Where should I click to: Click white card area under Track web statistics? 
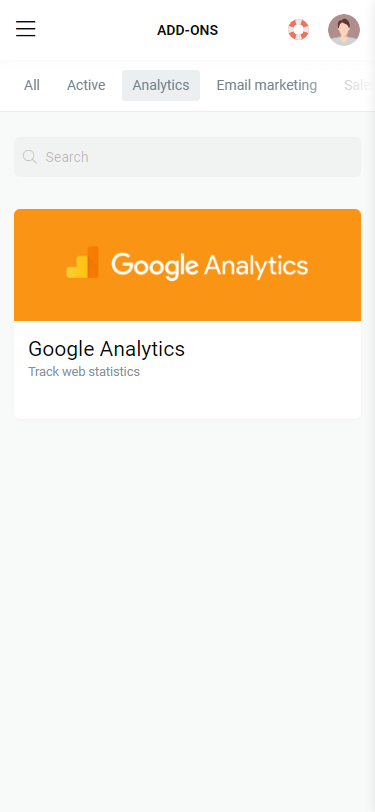pos(188,399)
